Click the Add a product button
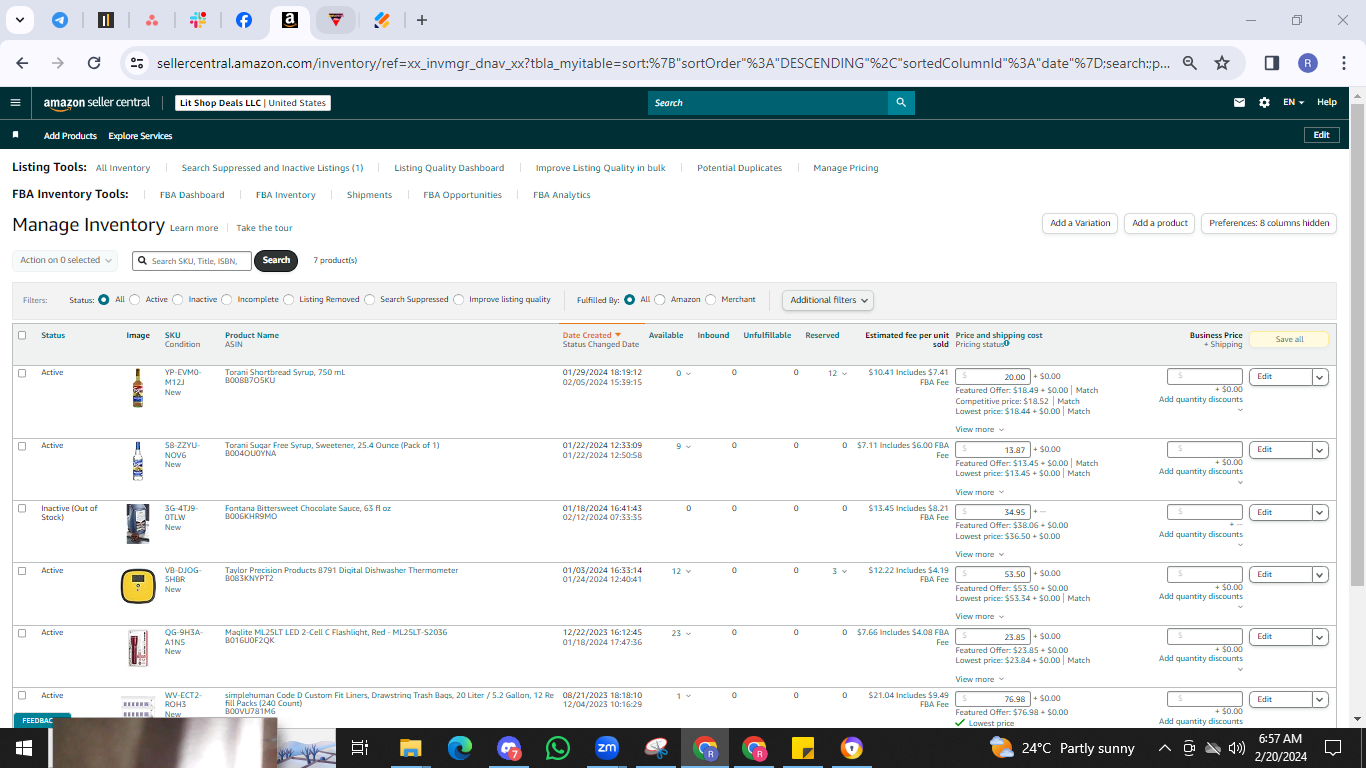The width and height of the screenshot is (1366, 768). [1160, 223]
